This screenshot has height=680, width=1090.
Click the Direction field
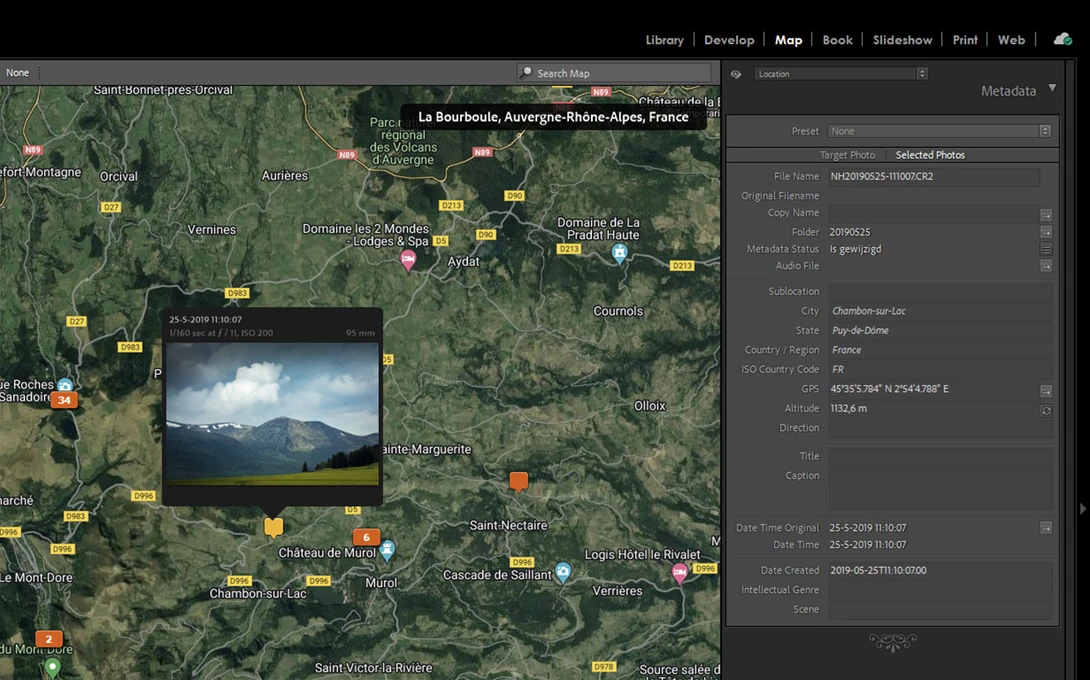click(x=940, y=428)
